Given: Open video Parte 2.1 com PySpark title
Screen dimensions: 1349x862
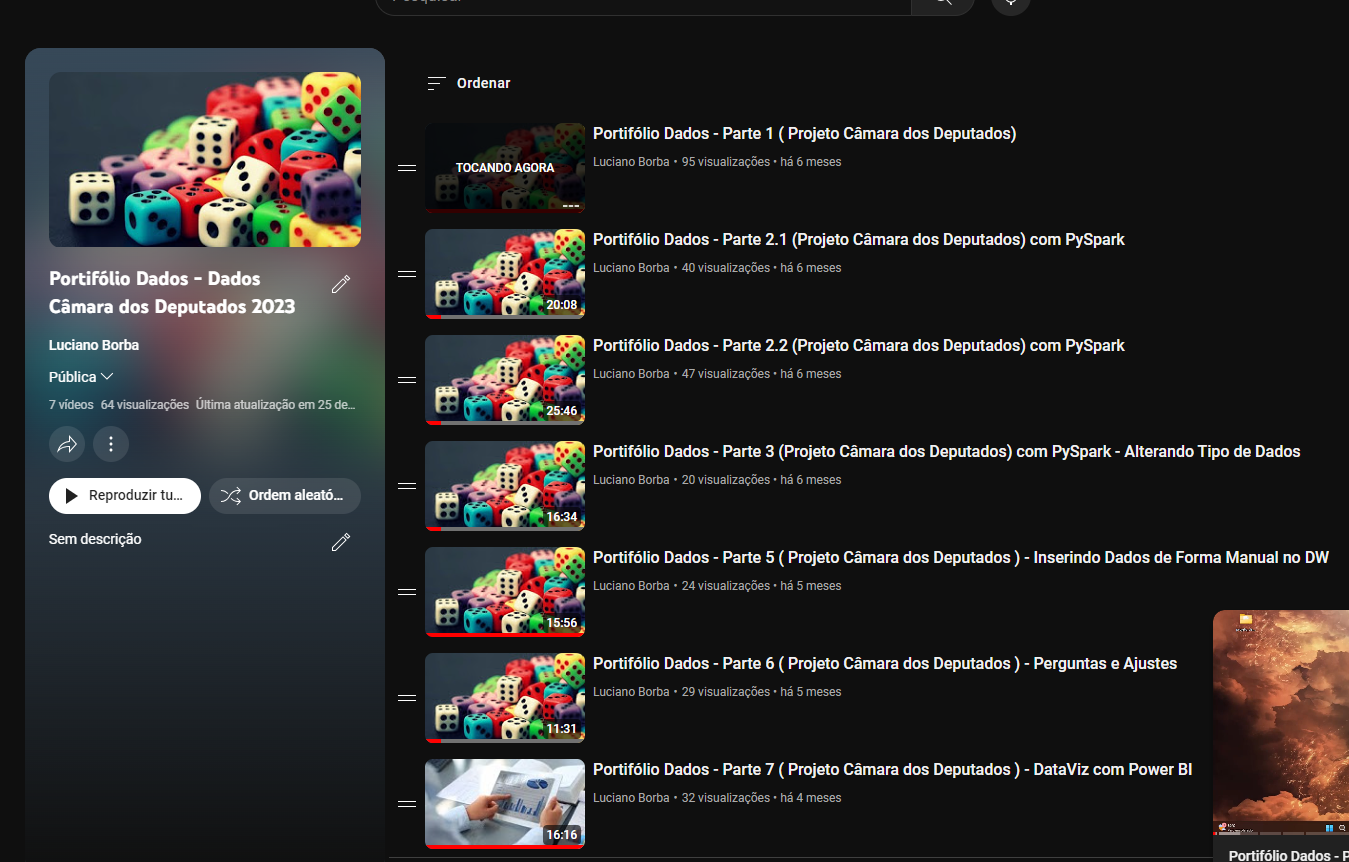Looking at the screenshot, I should tap(859, 240).
